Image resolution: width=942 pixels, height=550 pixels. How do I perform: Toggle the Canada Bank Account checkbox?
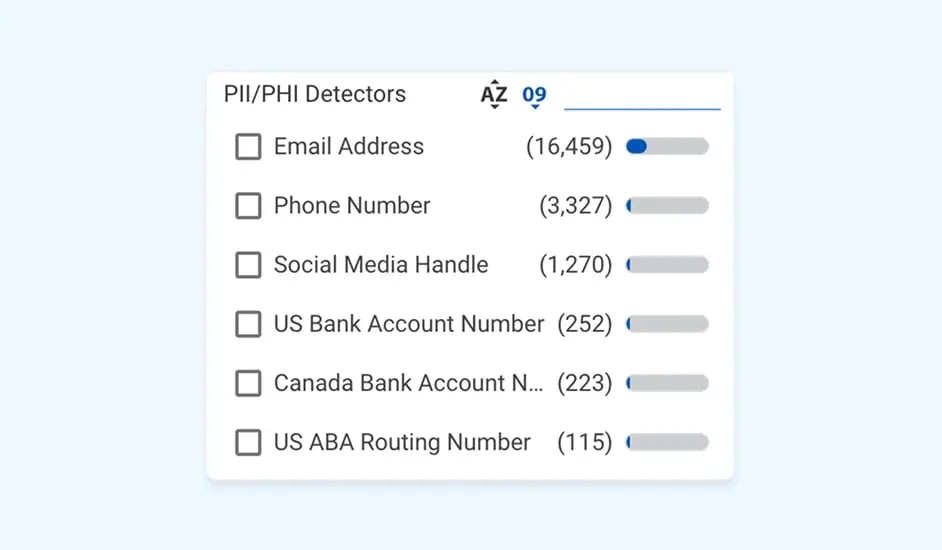(x=248, y=383)
